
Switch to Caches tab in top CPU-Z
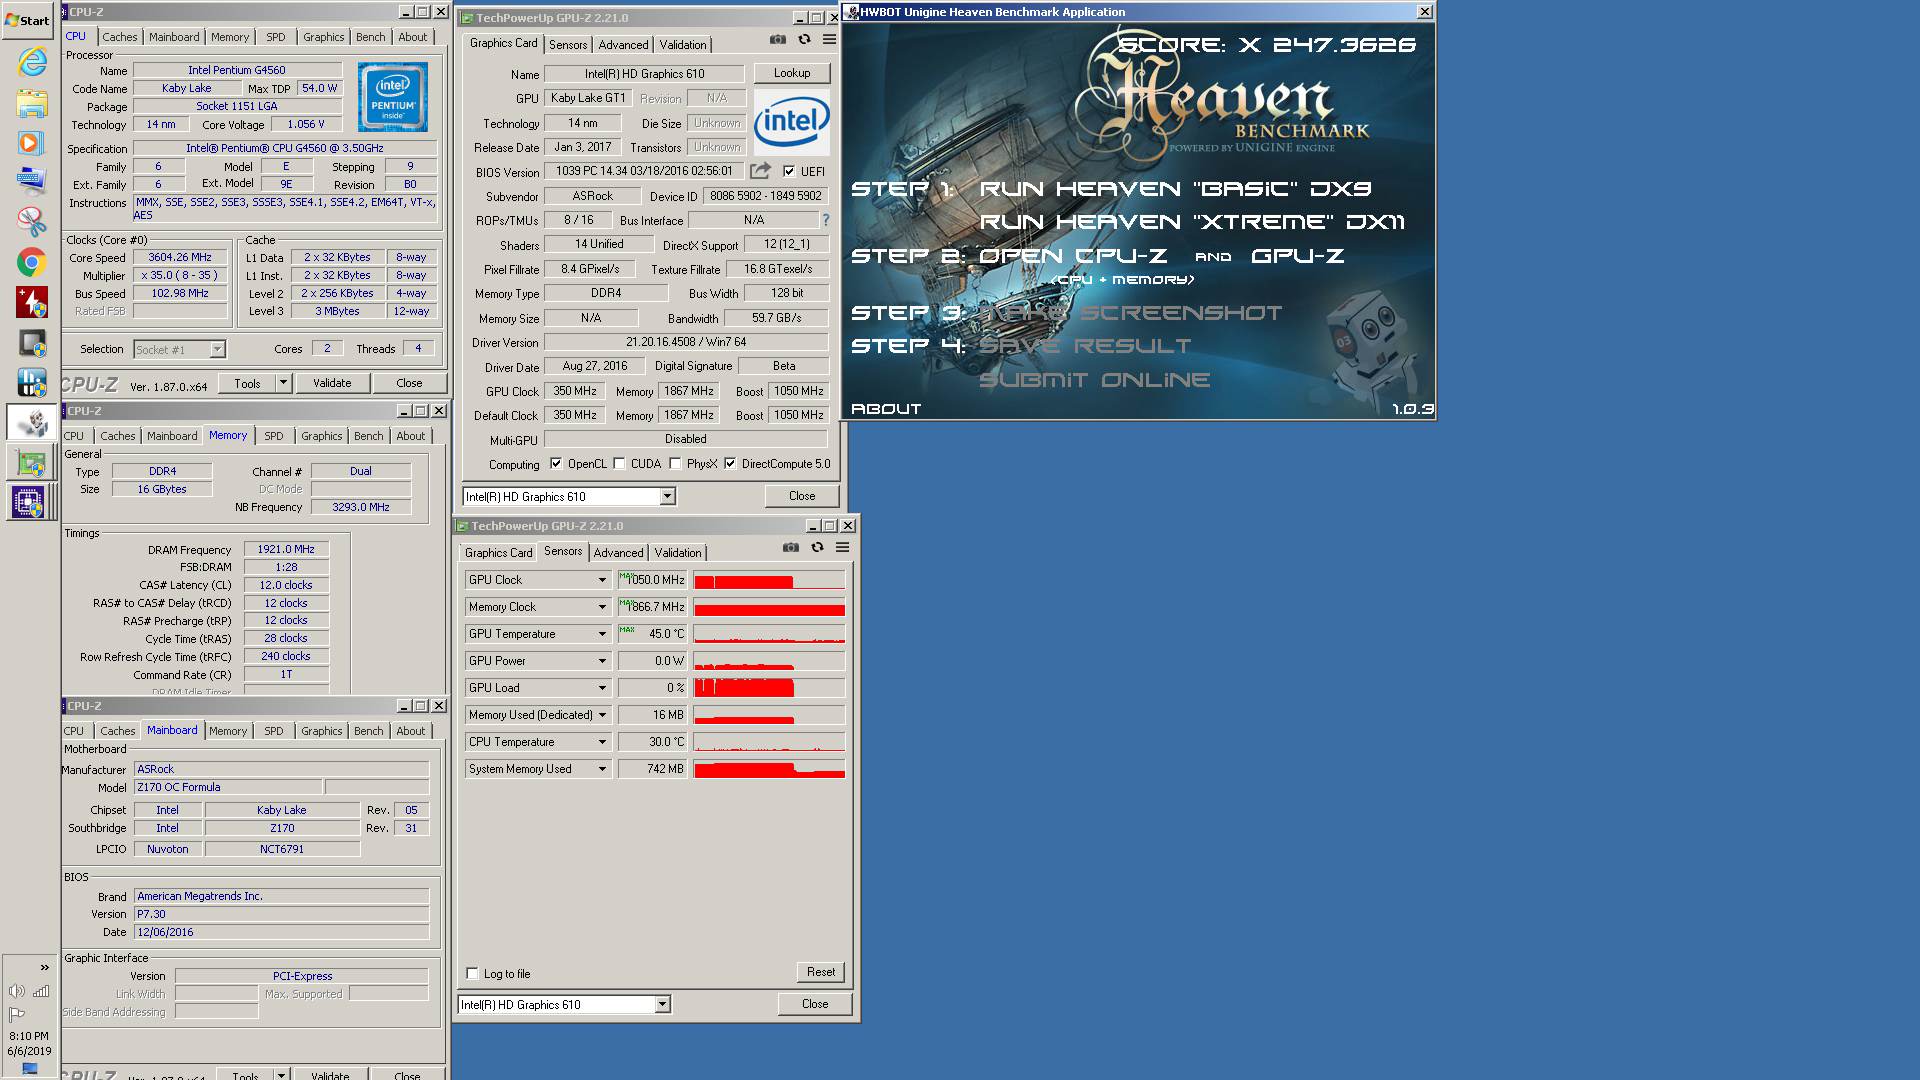tap(120, 37)
